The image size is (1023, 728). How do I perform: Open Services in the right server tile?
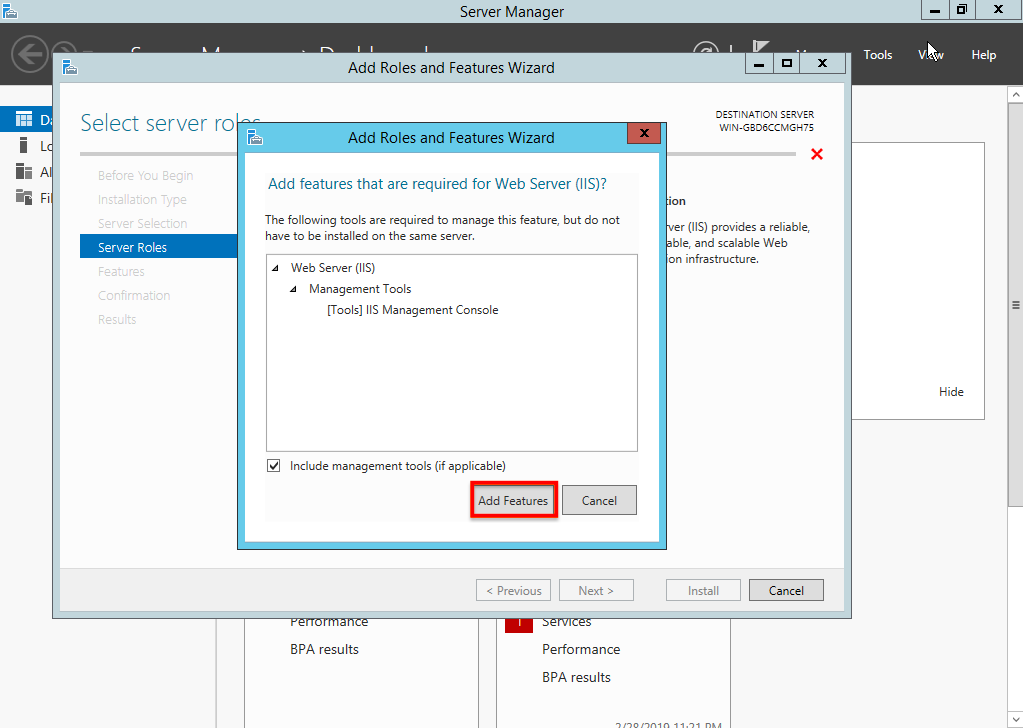tap(566, 622)
